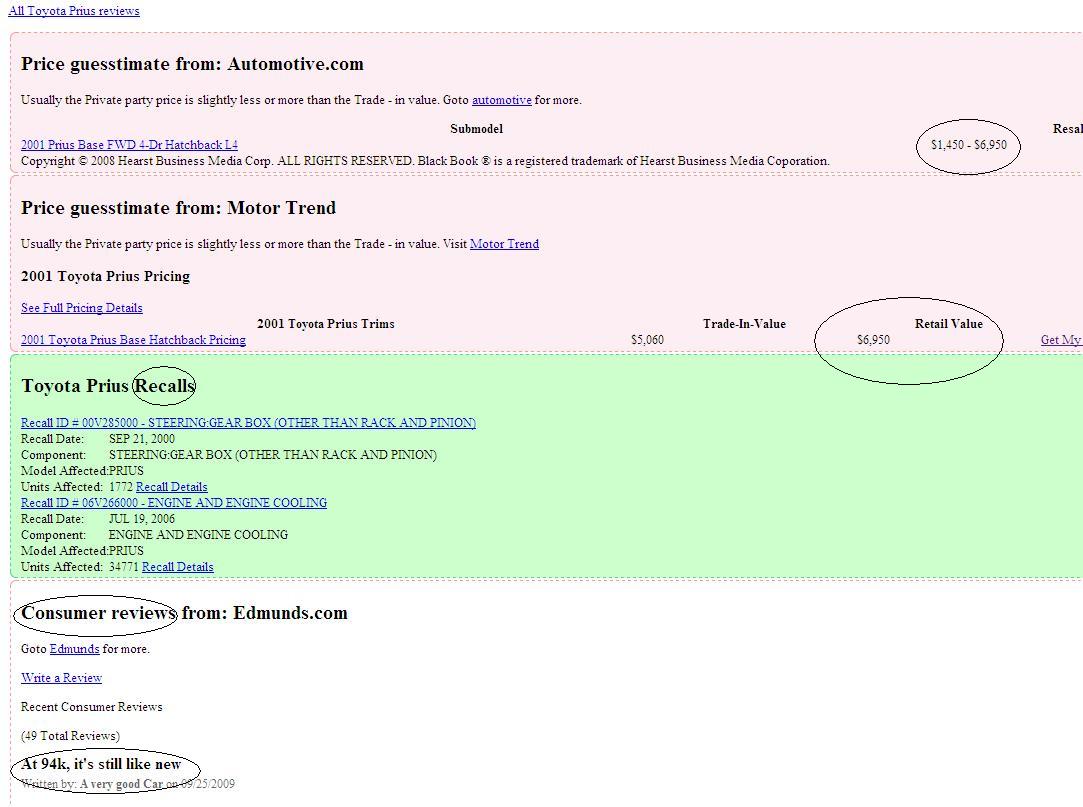Screen dimensions: 1083x807
Task: Follow the automotive link in Automotive.com section
Action: tap(501, 99)
